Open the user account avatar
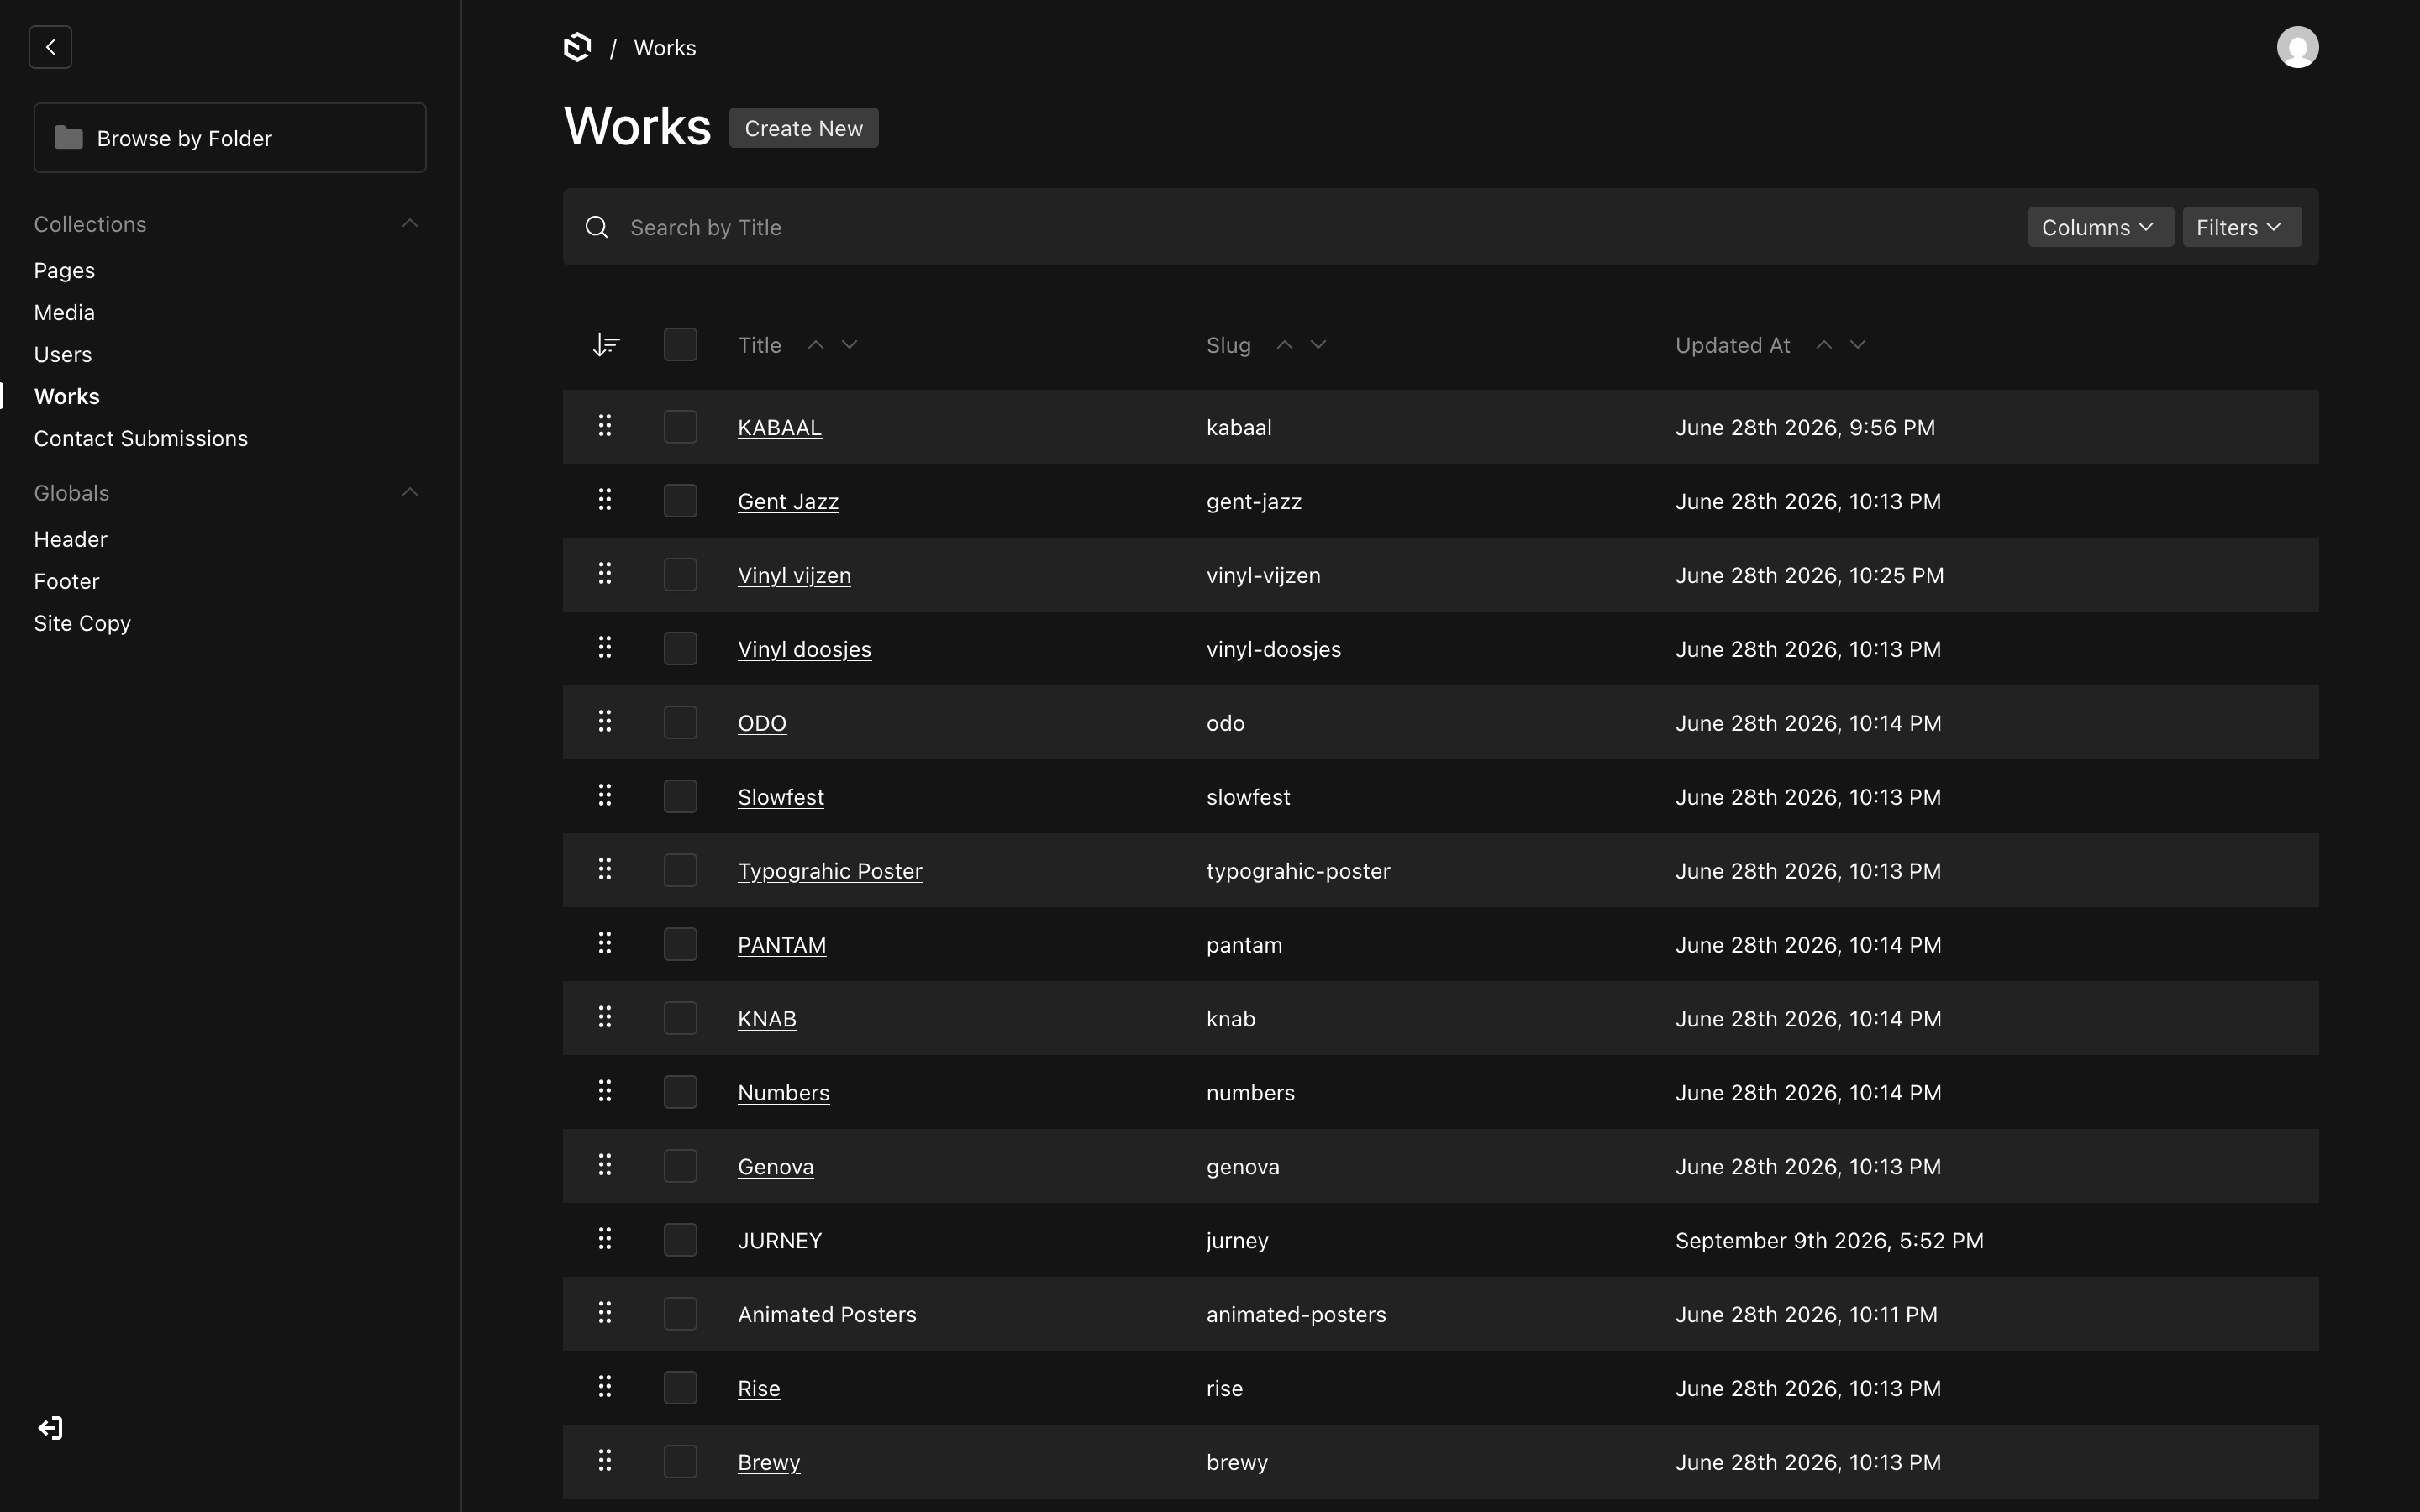The width and height of the screenshot is (2420, 1512). click(x=2297, y=47)
